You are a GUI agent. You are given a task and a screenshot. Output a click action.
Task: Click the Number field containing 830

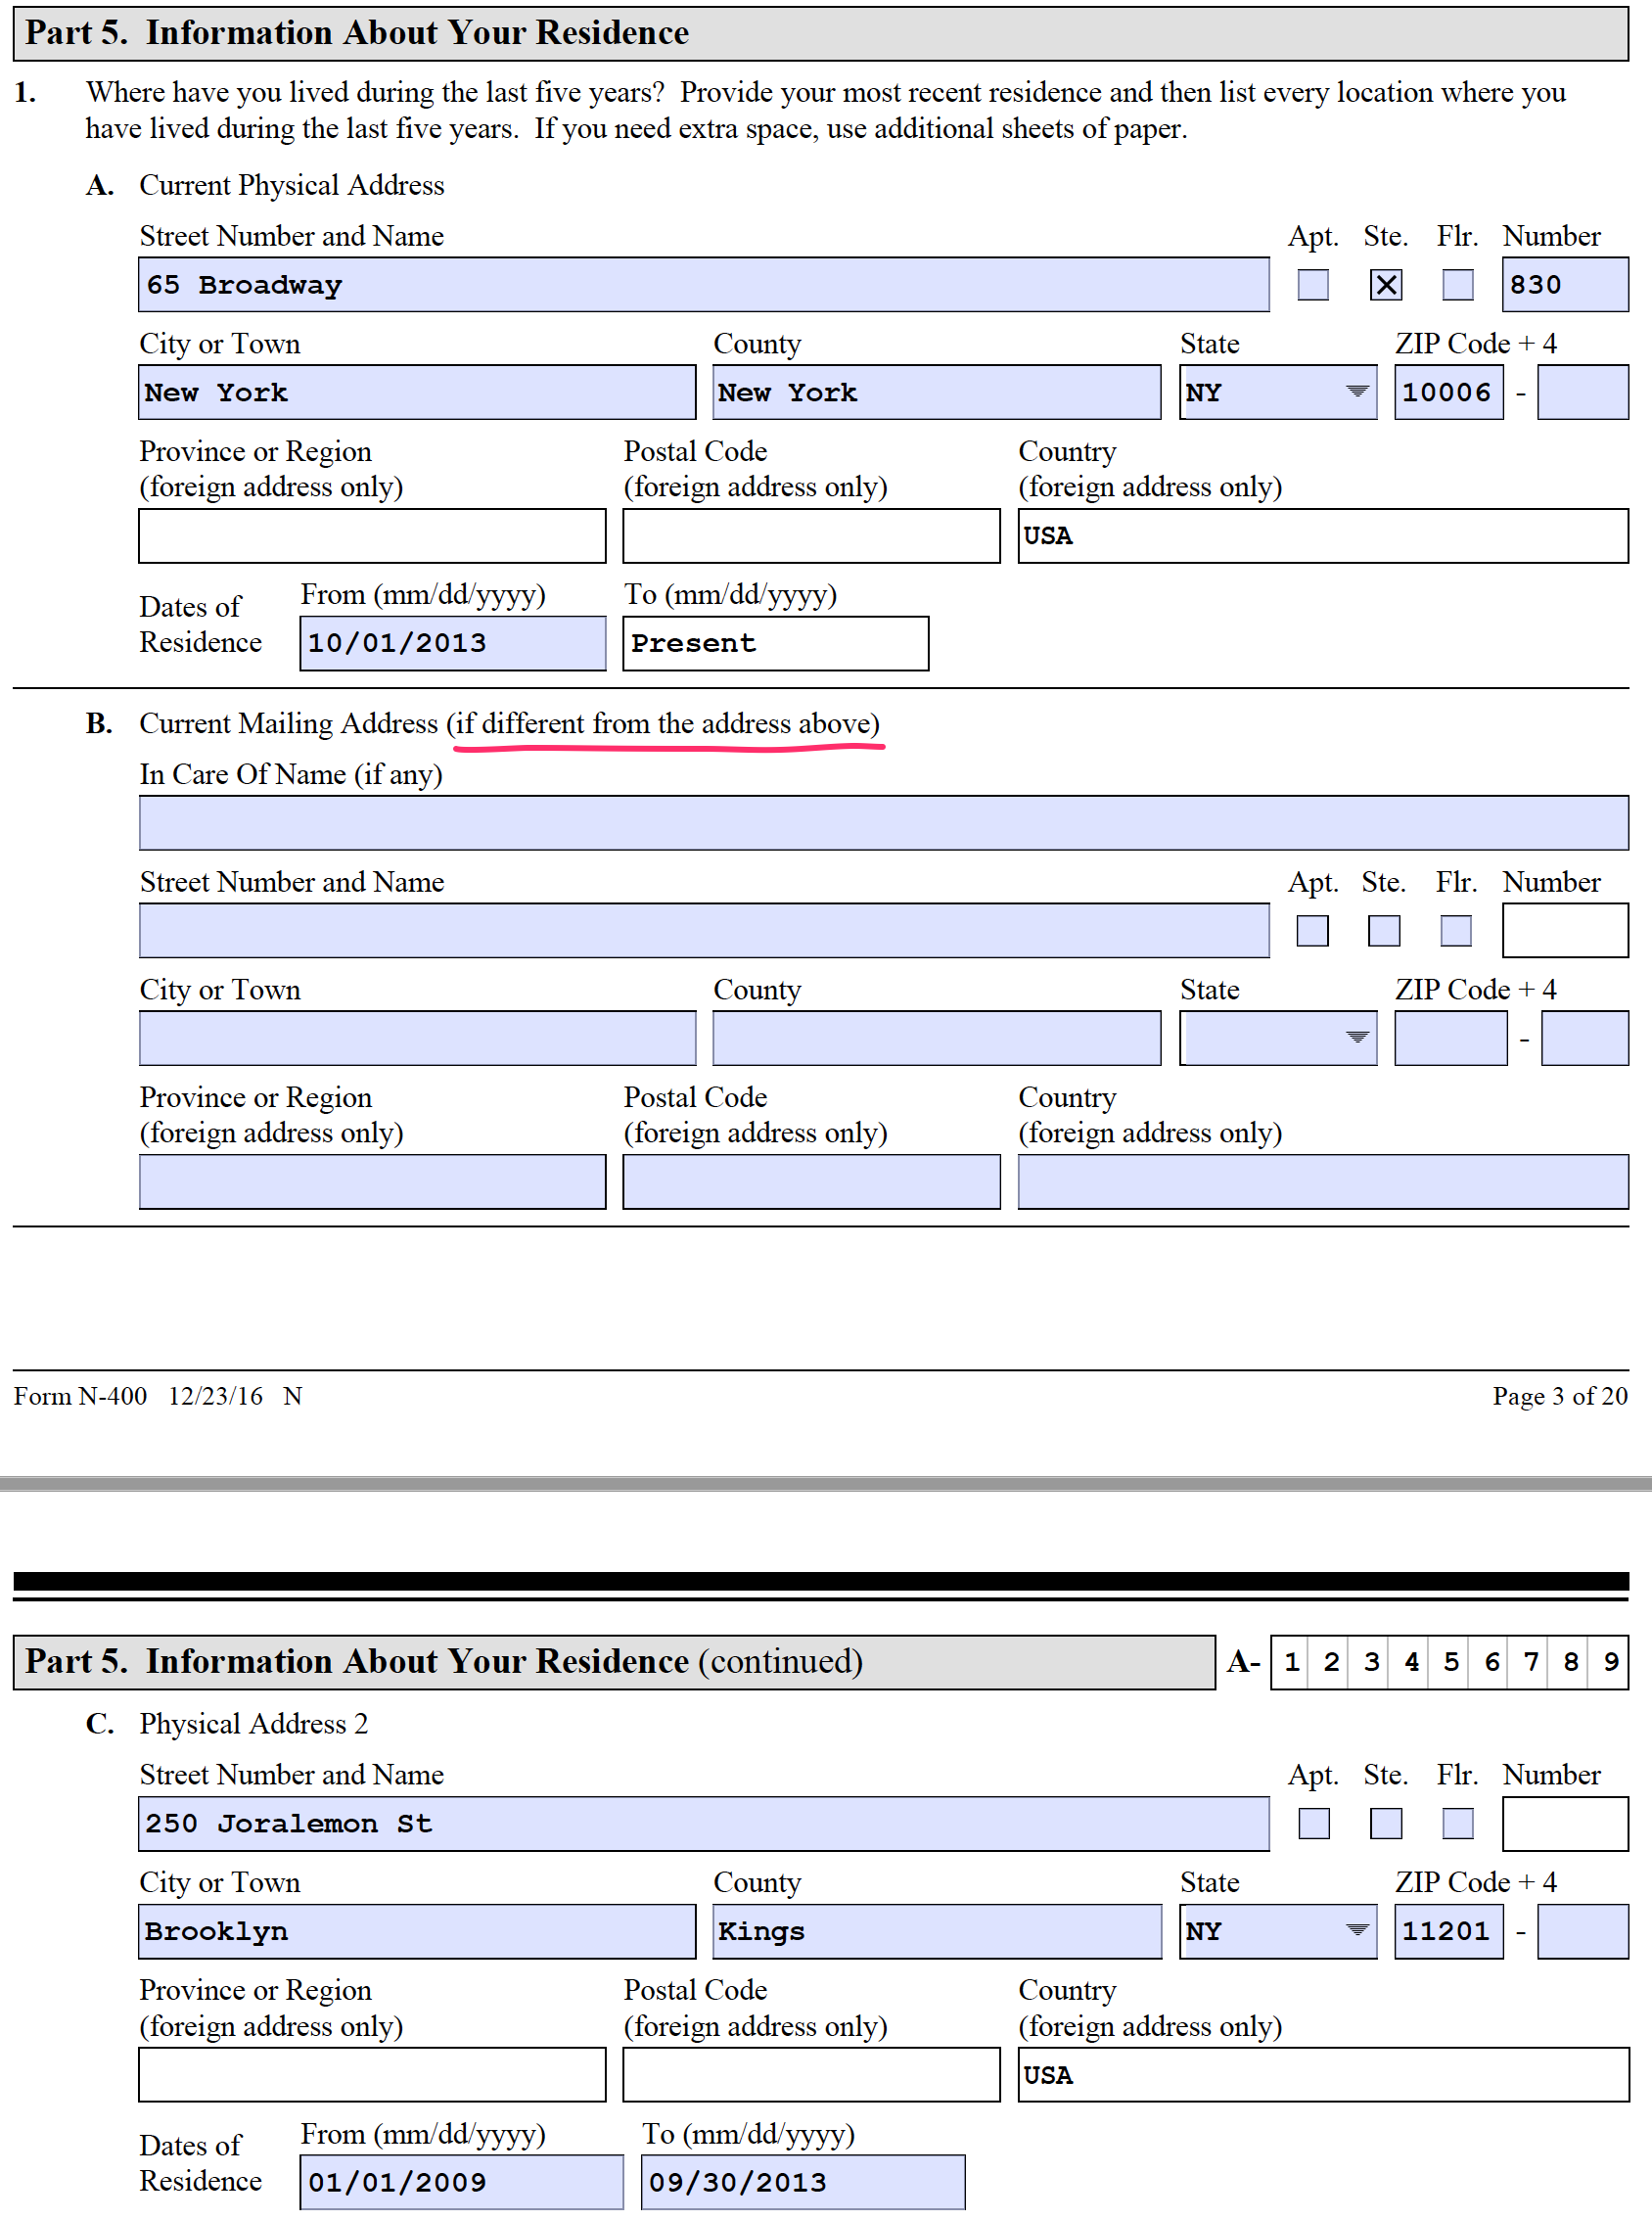(x=1563, y=285)
